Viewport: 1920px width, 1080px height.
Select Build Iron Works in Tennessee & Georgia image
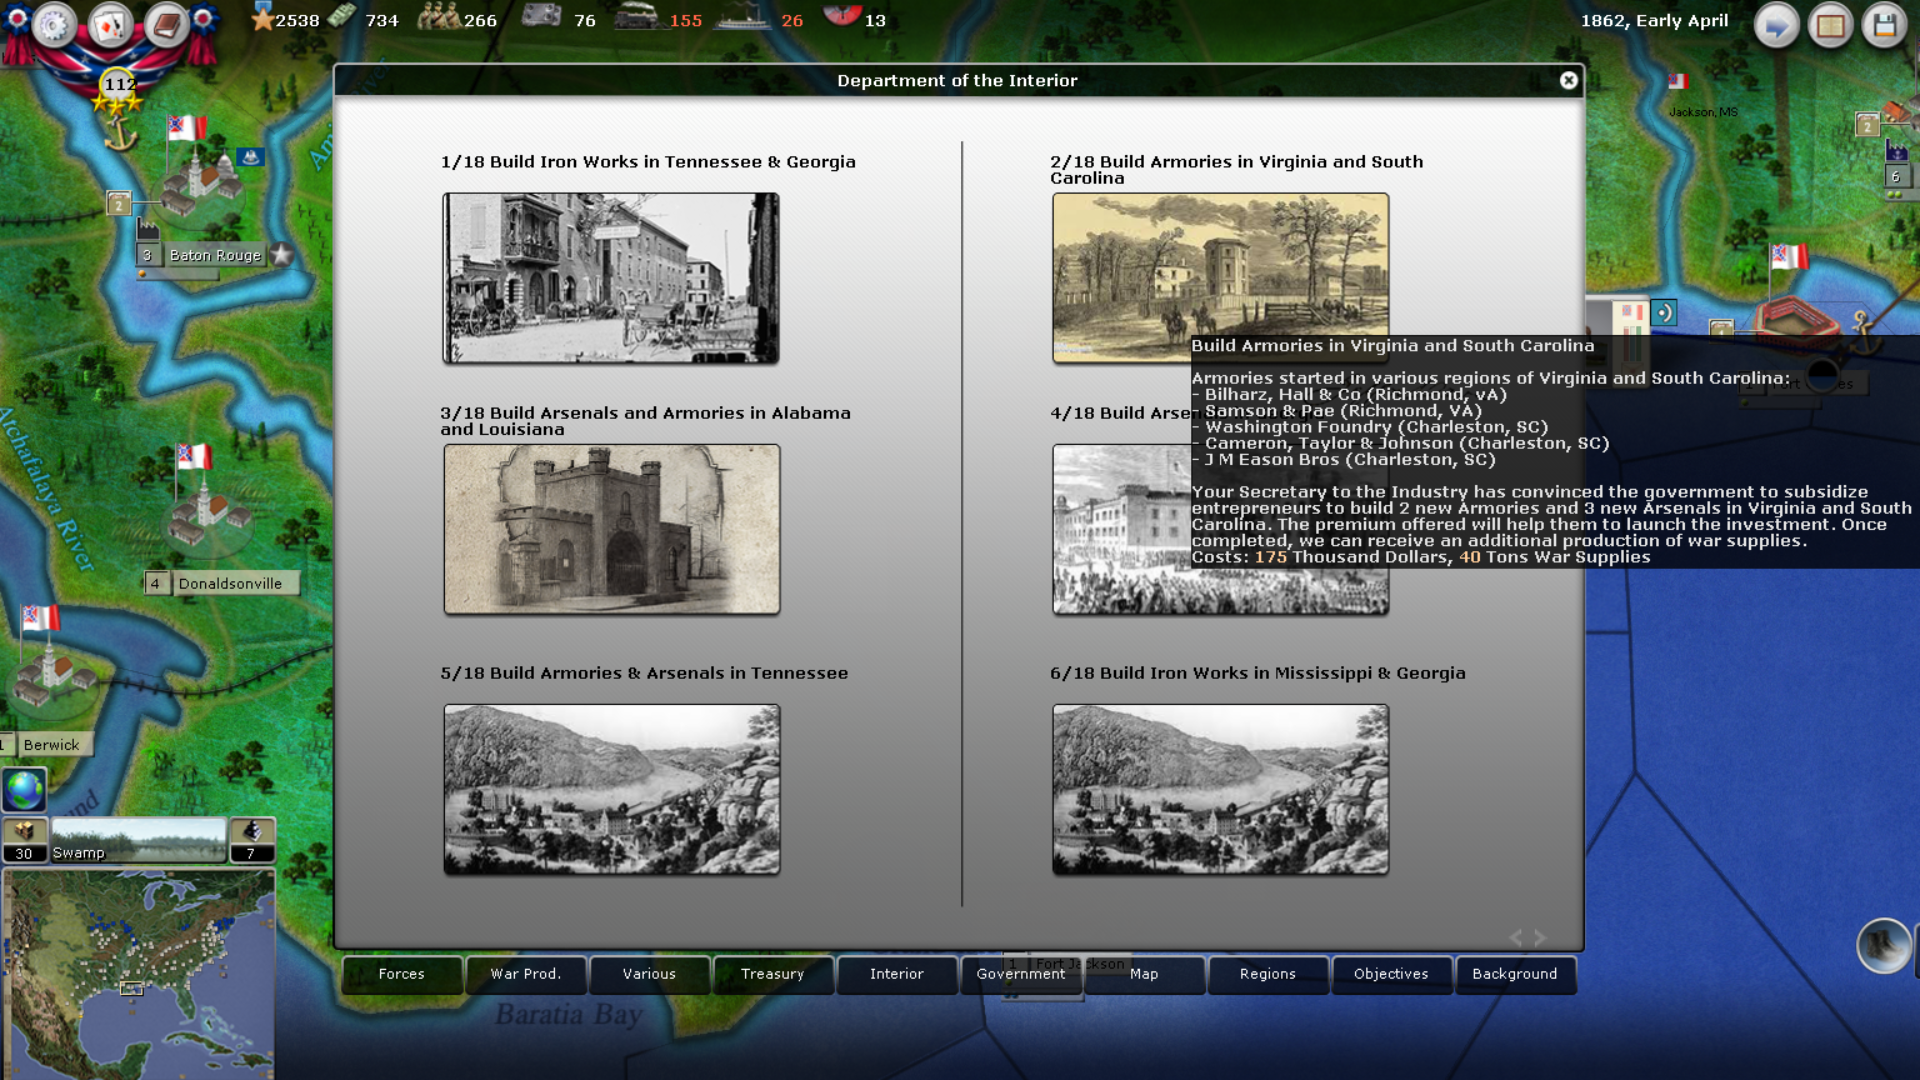coord(611,278)
